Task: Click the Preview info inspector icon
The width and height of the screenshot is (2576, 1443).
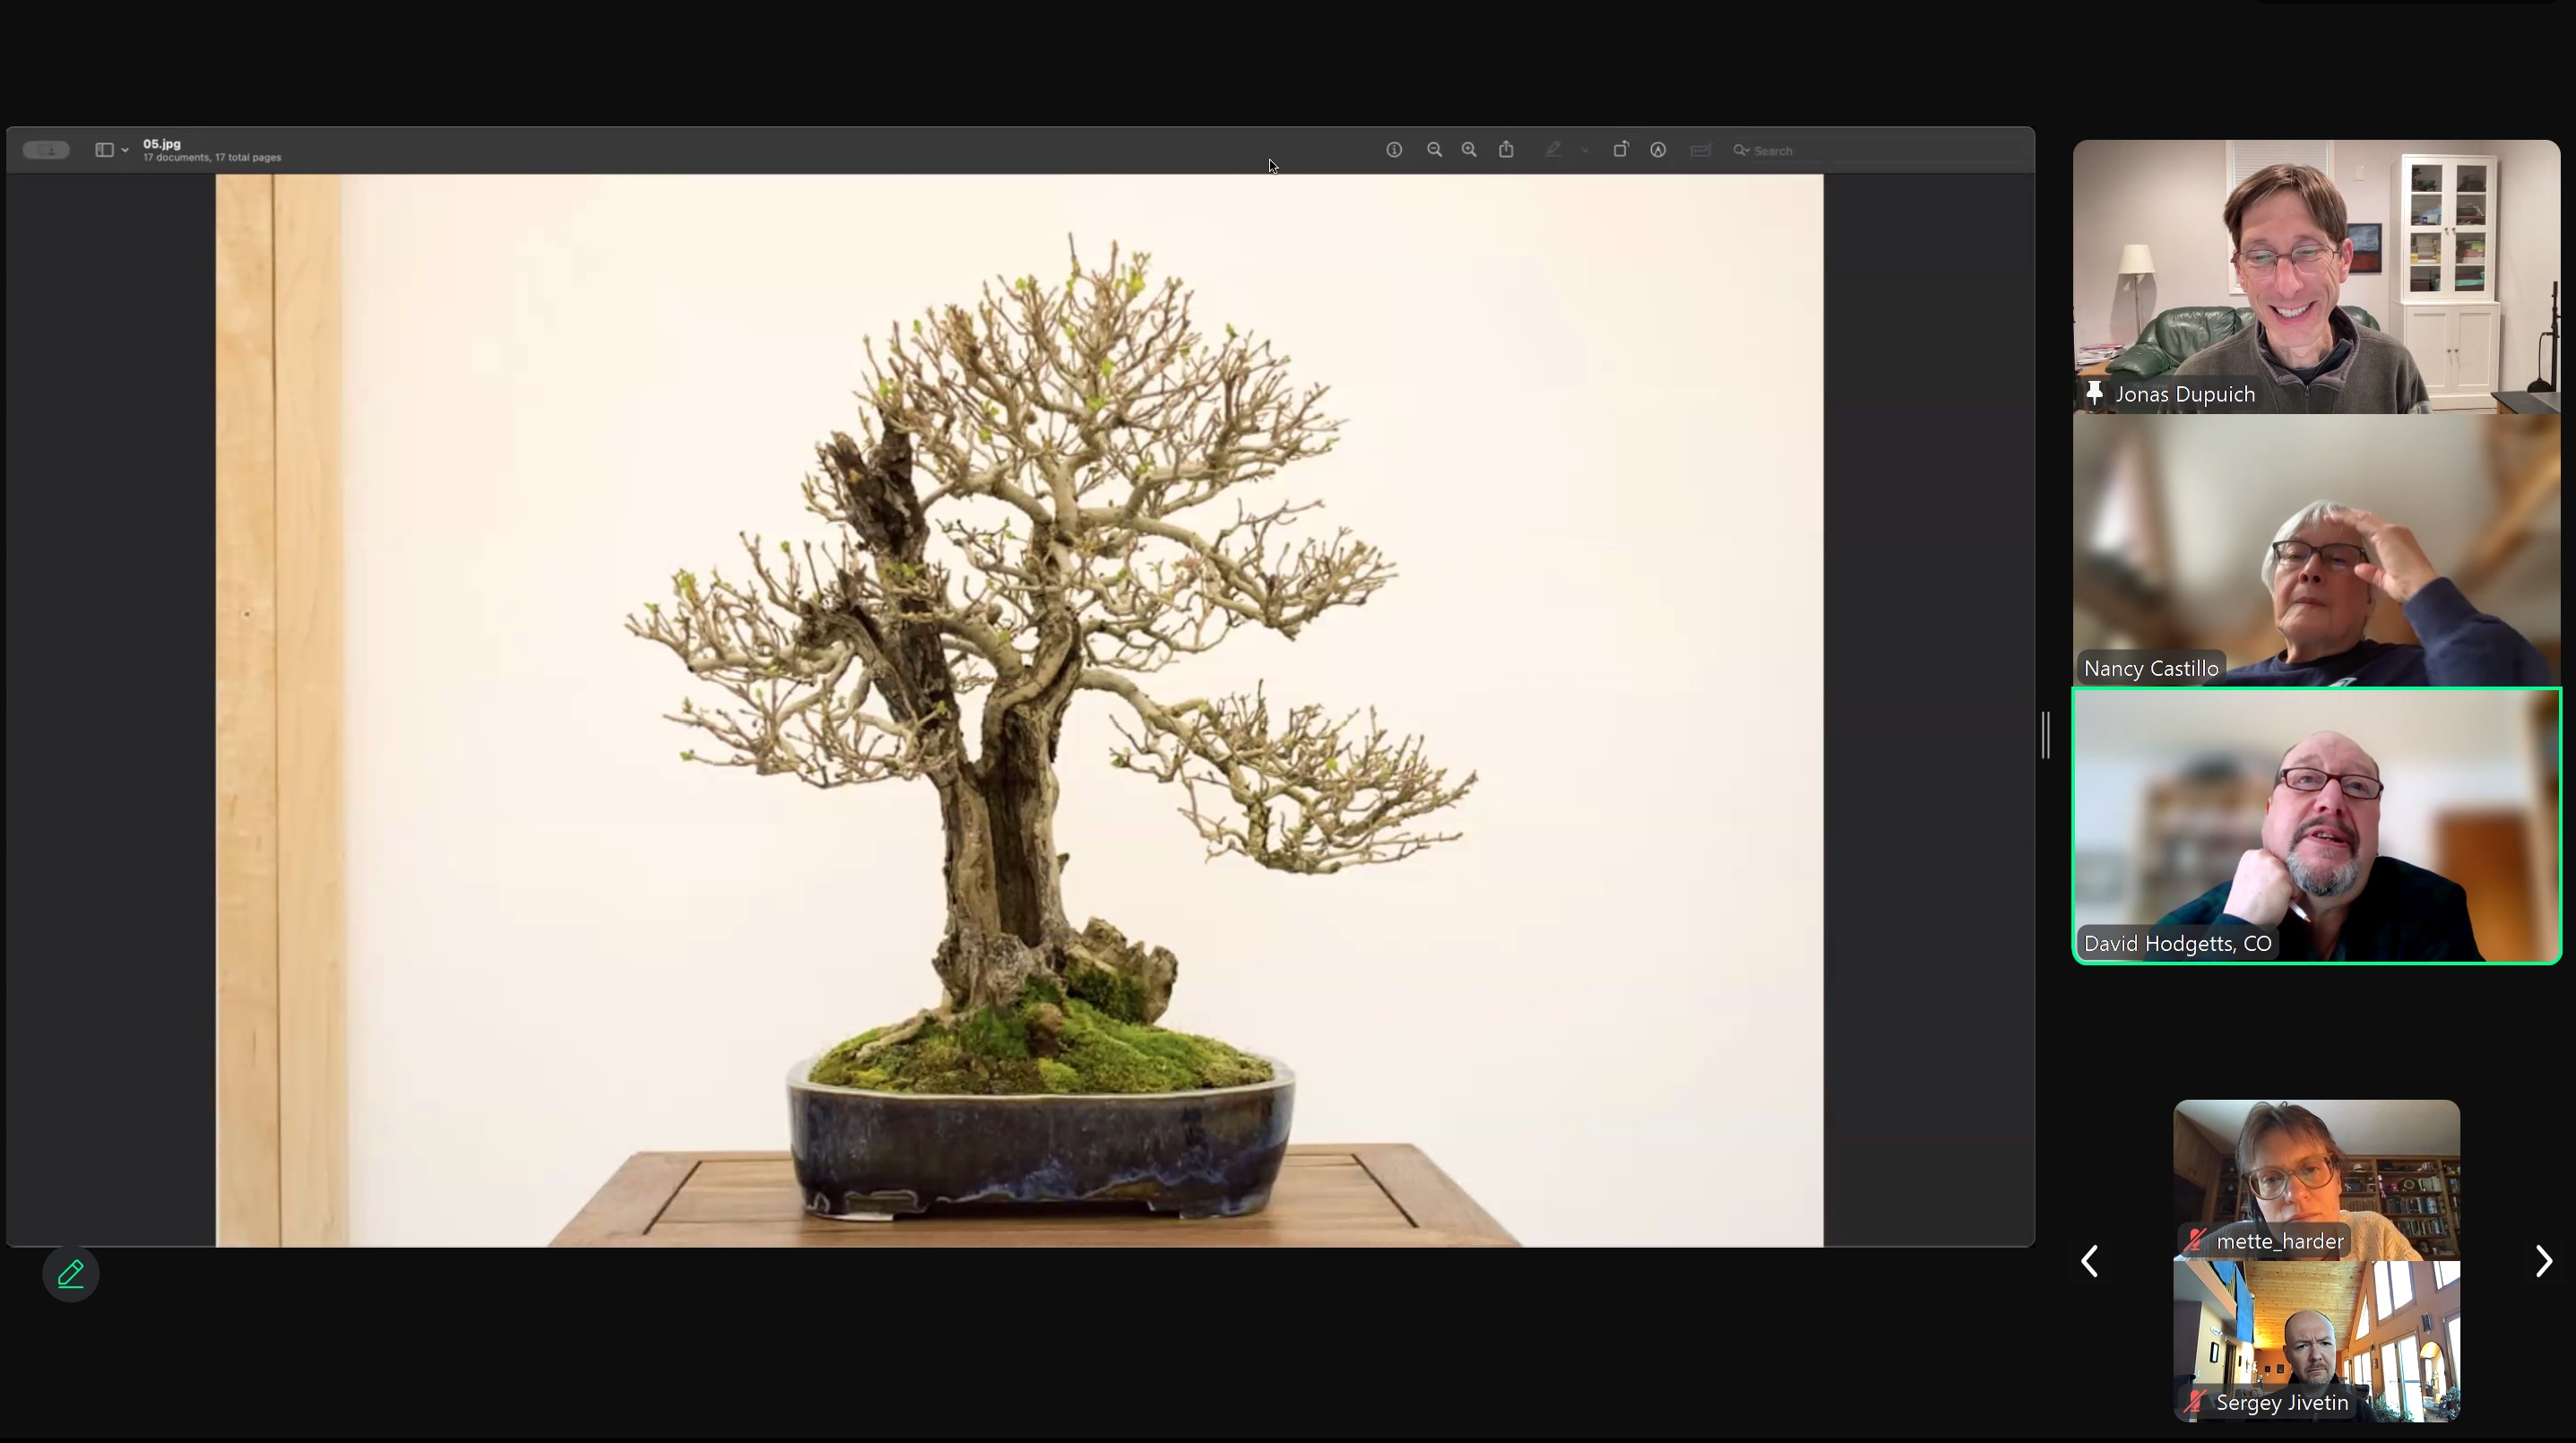Action: coord(1394,150)
